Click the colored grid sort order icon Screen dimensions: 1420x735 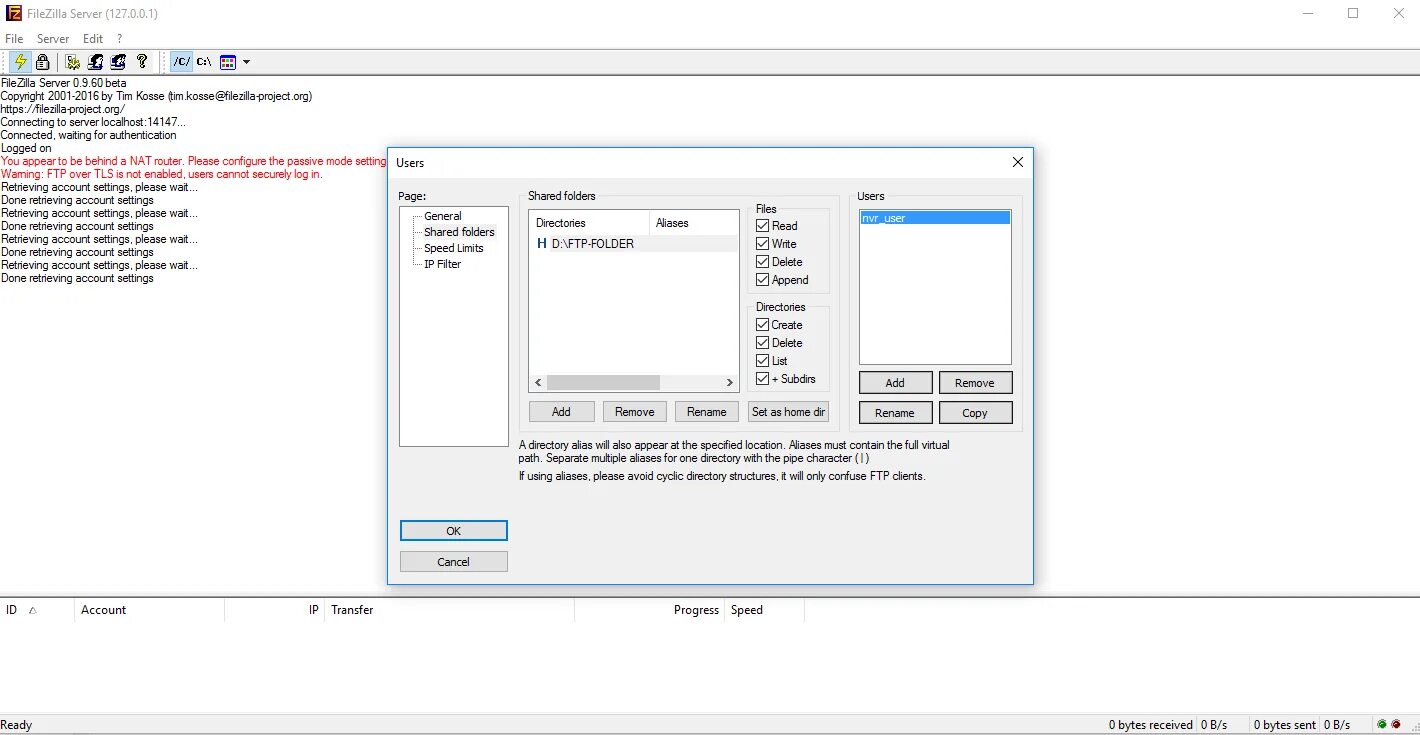click(x=228, y=62)
